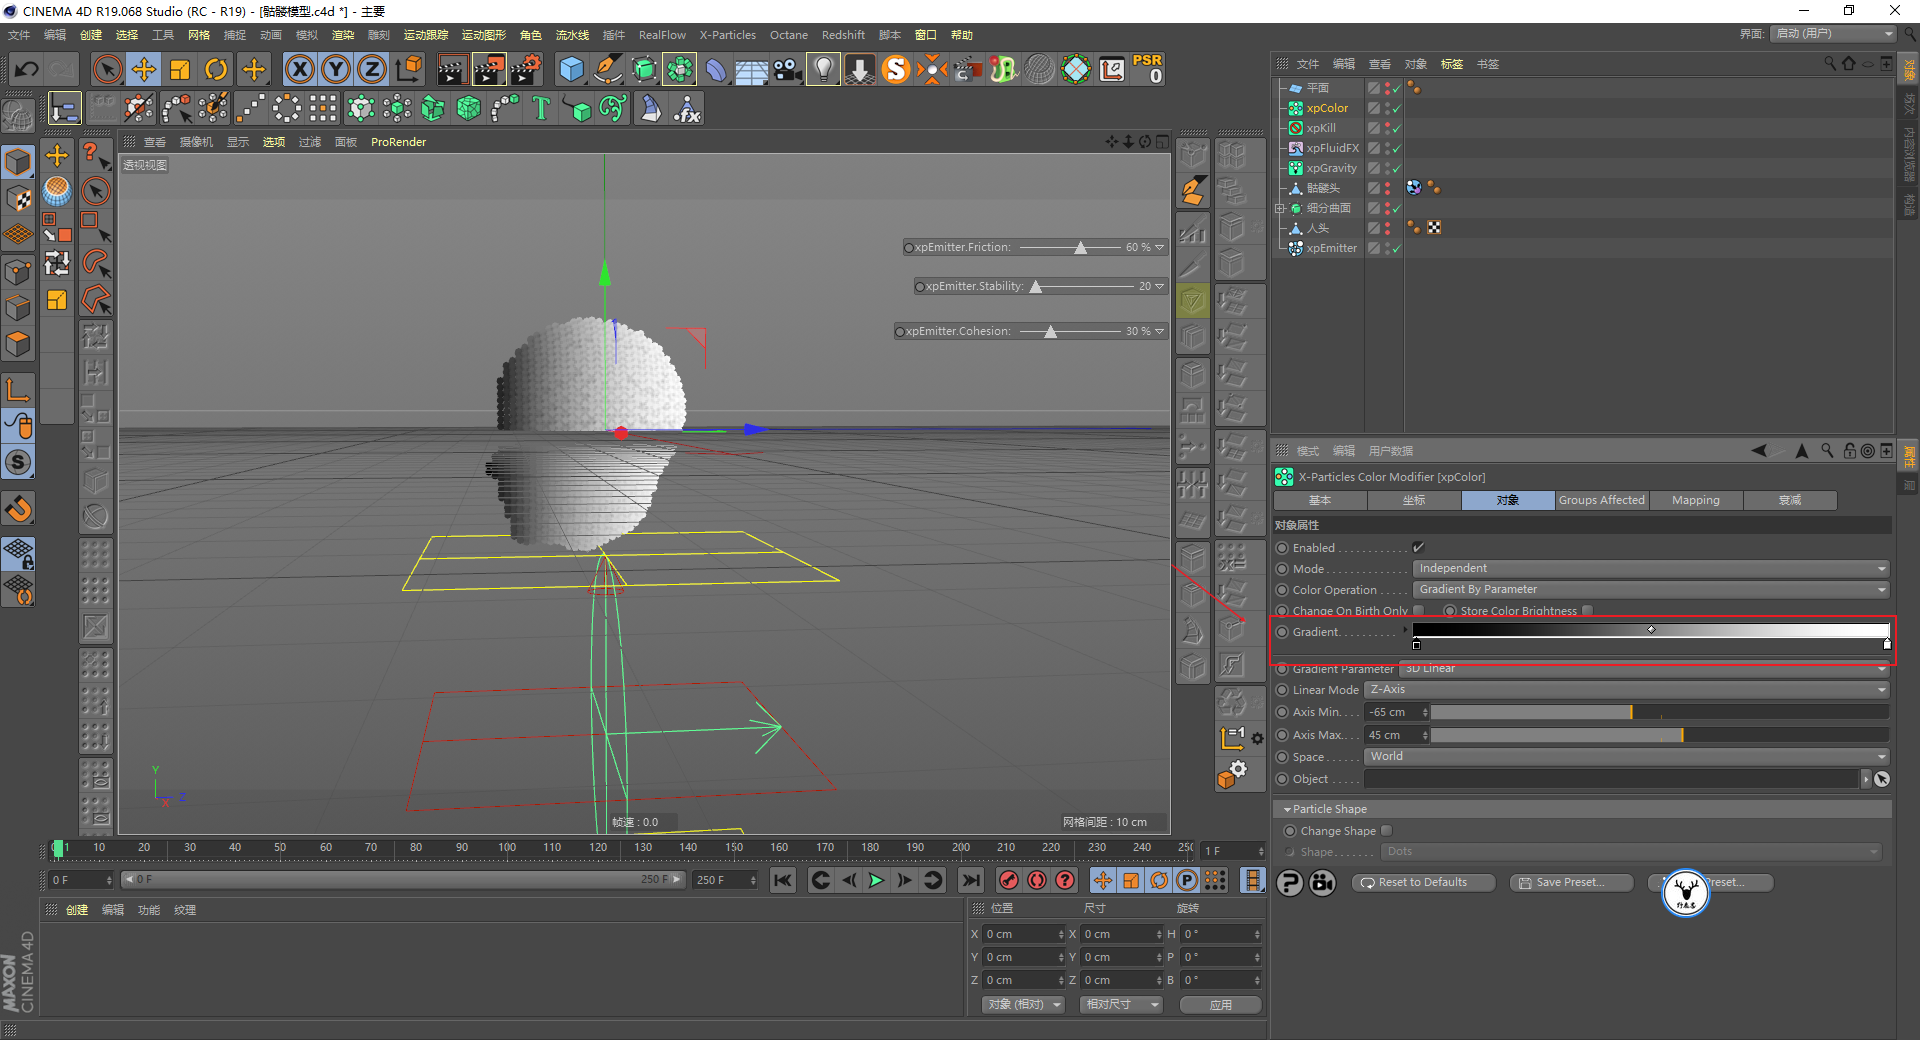
Task: Switch to the Mapping tab
Action: coord(1696,500)
